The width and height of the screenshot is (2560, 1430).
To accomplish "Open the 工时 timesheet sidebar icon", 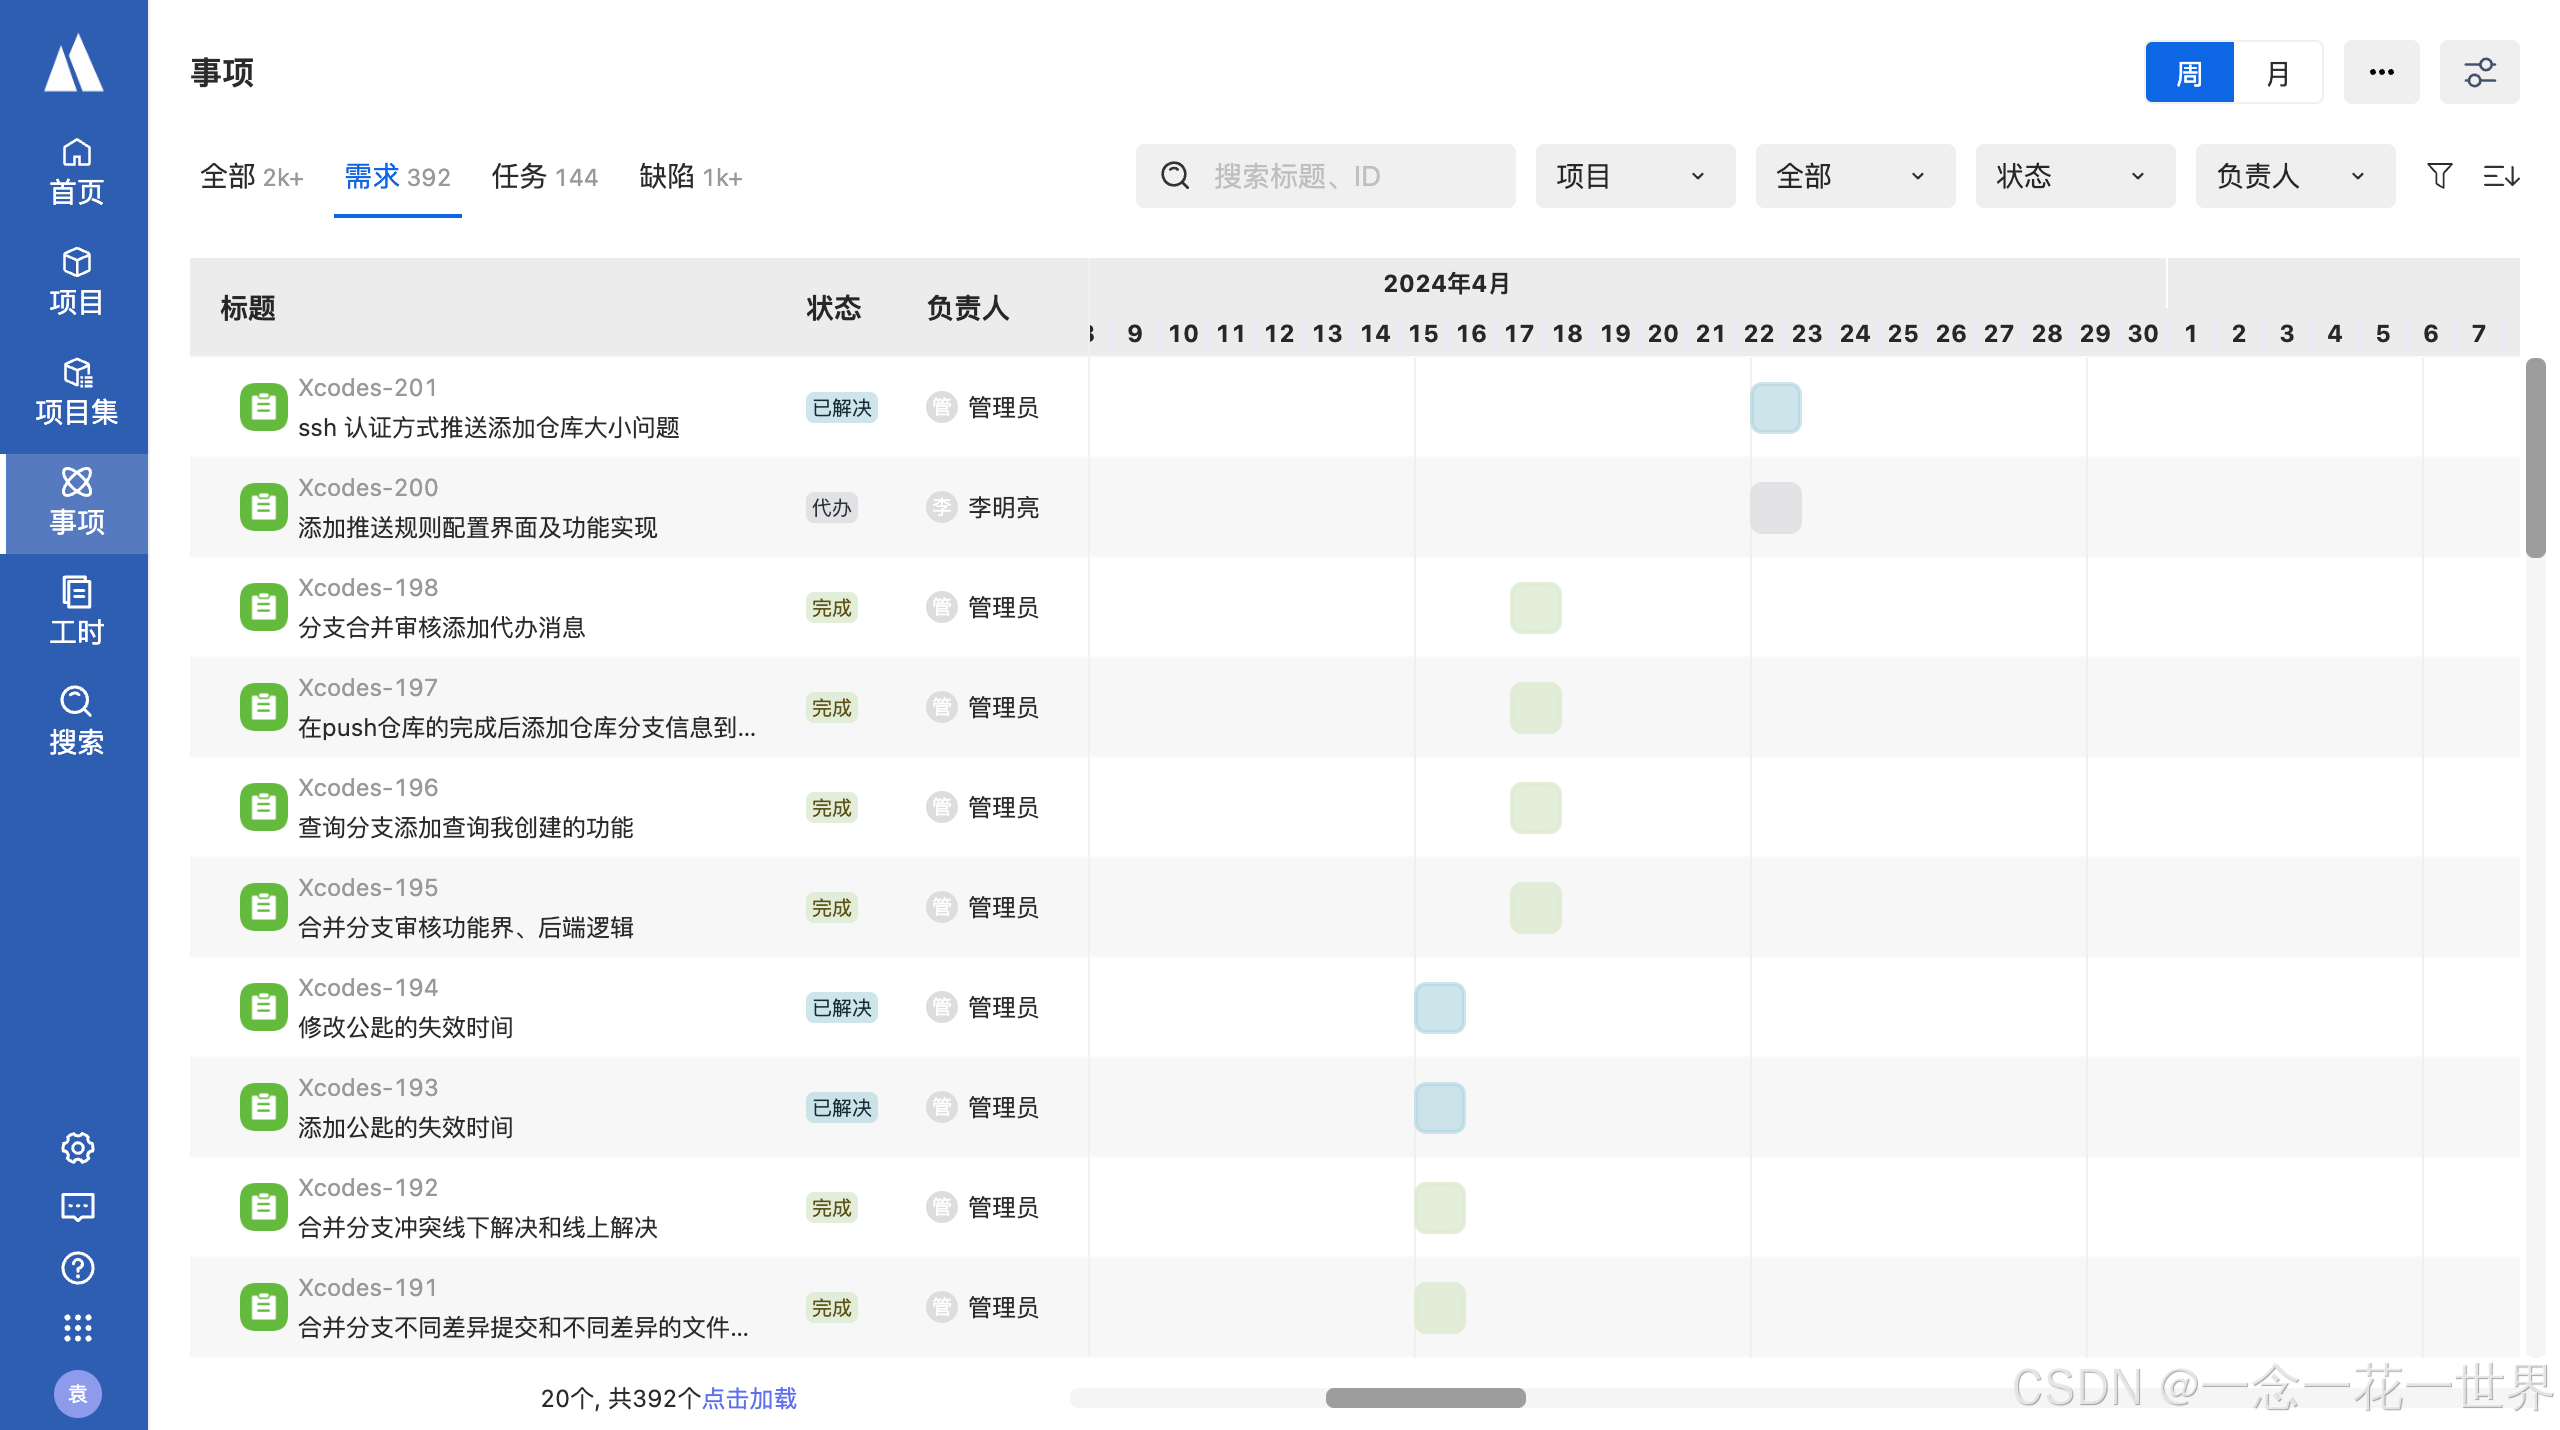I will coord(76,611).
